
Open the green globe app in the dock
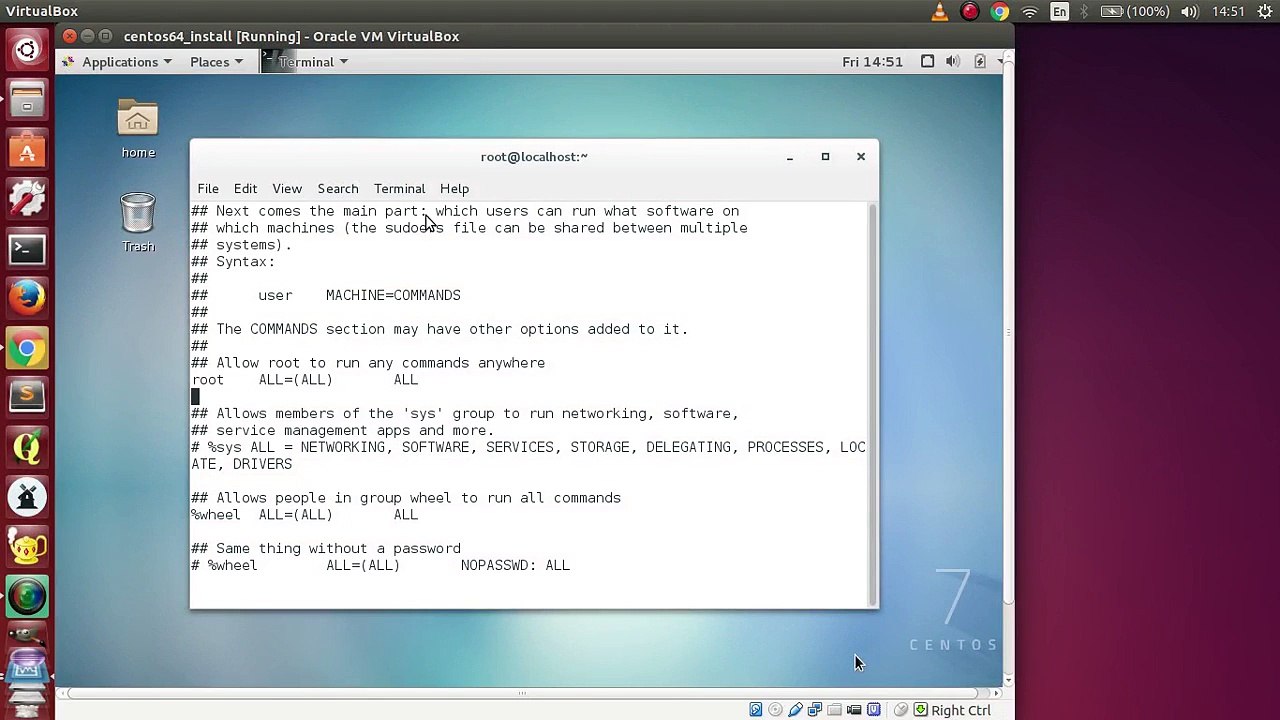[27, 597]
